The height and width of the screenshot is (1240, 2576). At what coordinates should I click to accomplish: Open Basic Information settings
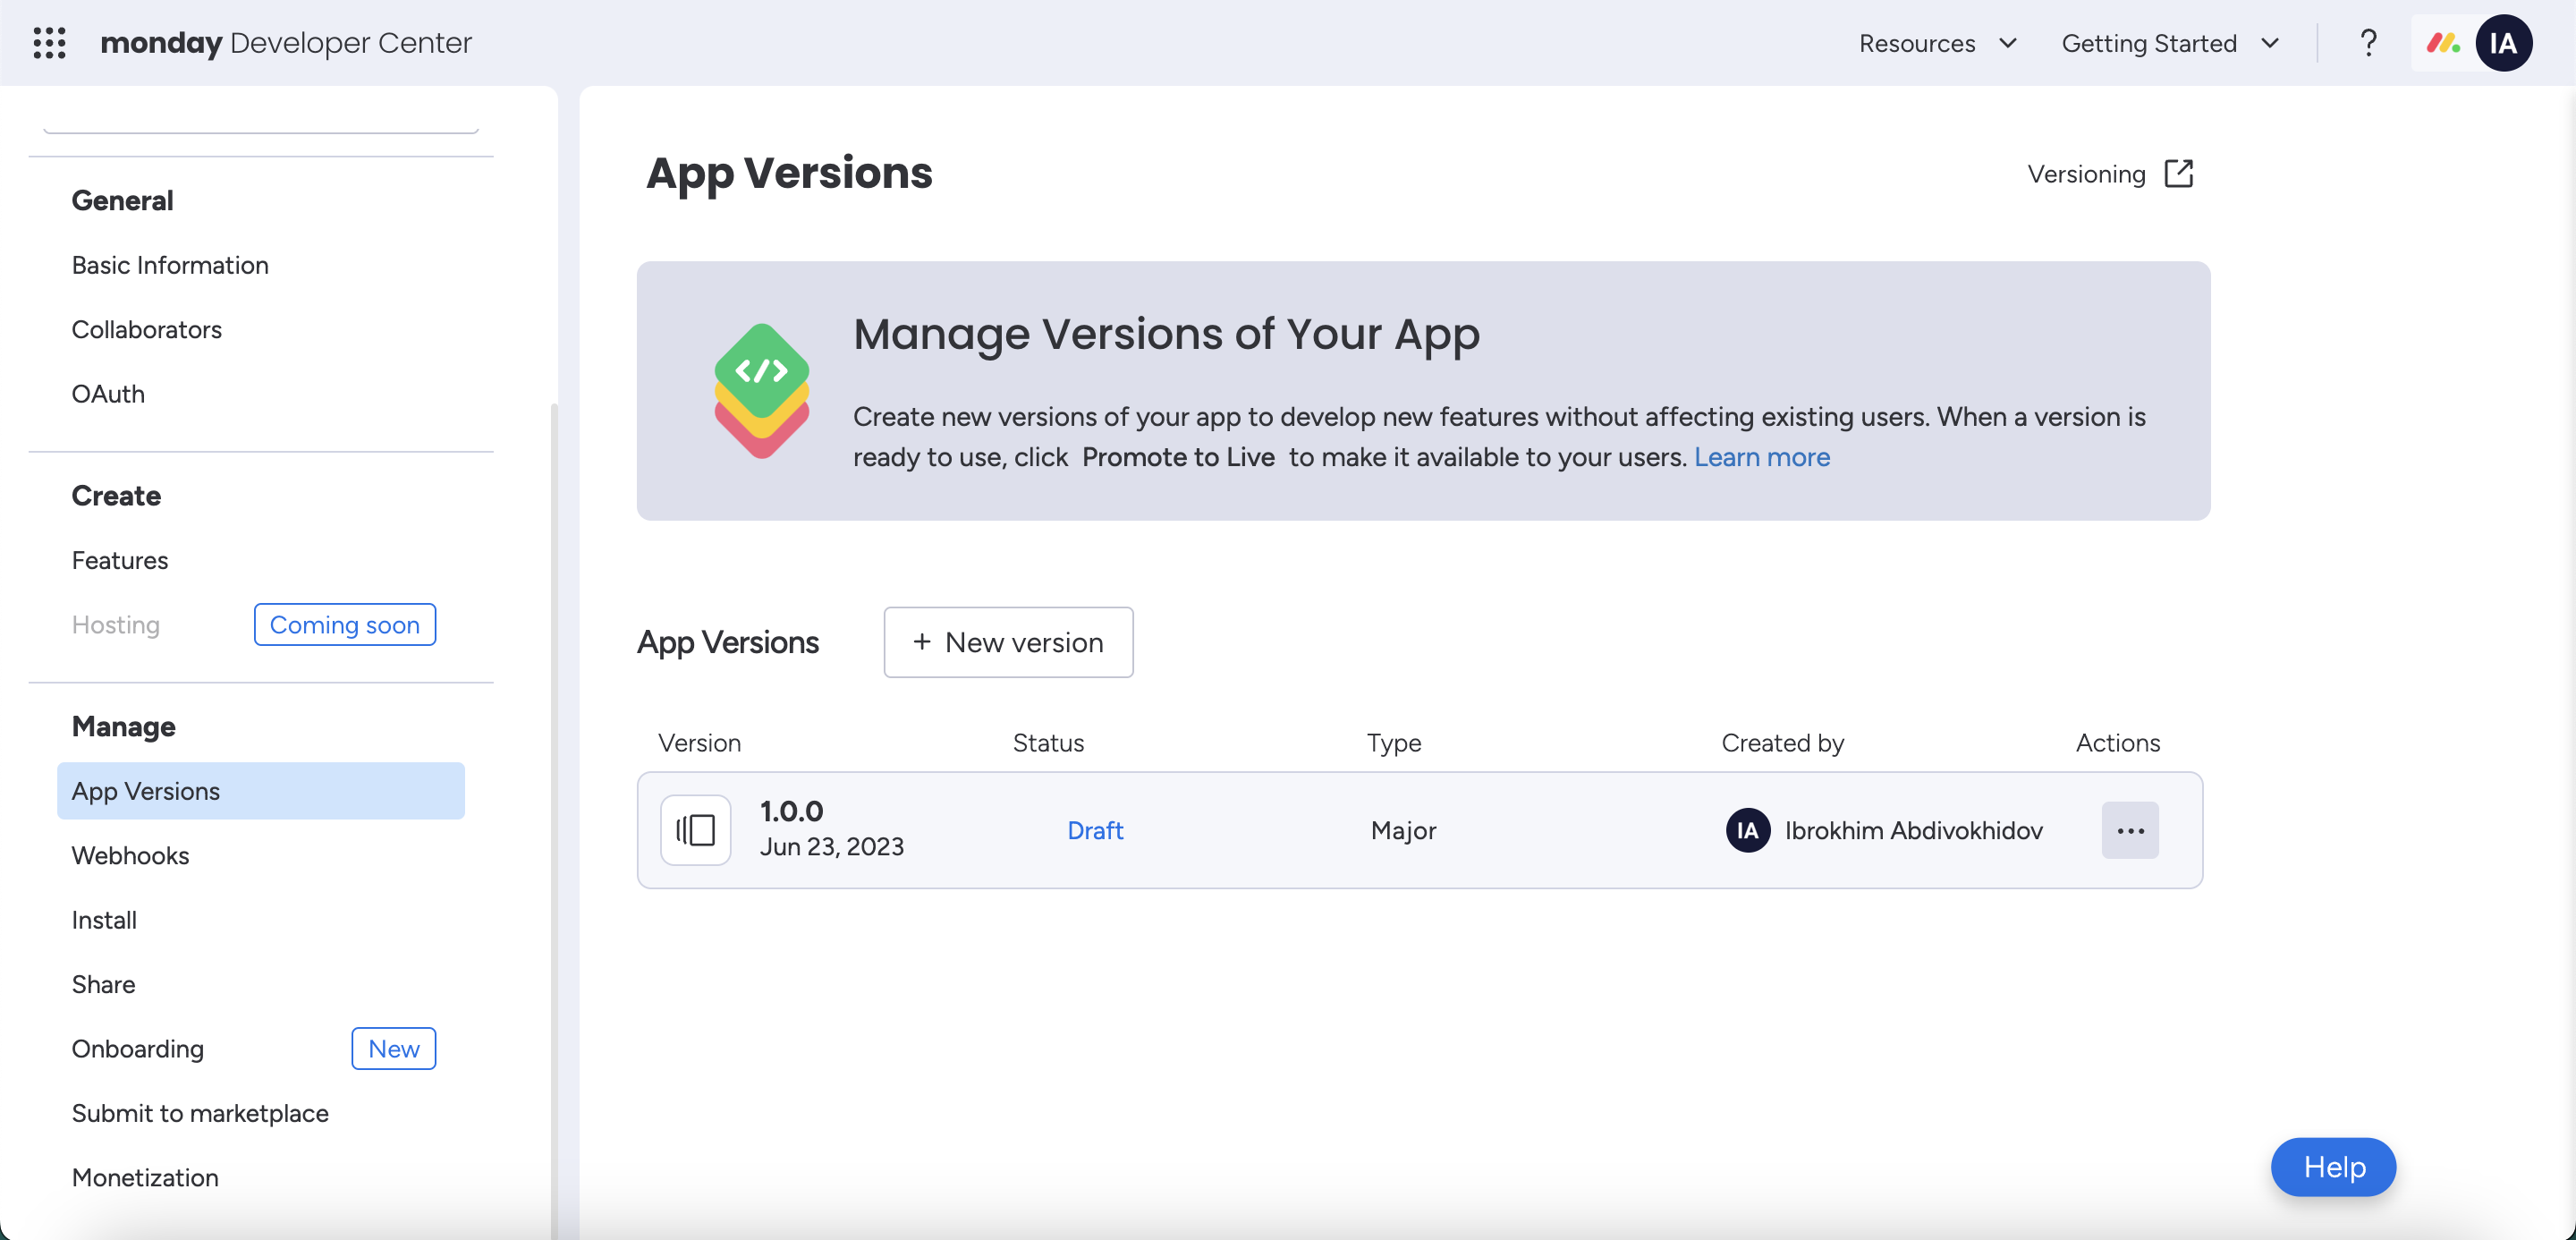coord(170,265)
